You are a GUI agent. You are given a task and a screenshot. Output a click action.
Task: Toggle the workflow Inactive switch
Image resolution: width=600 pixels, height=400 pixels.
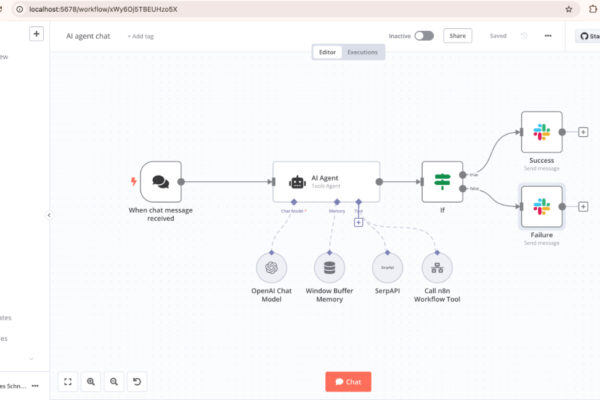pyautogui.click(x=424, y=36)
